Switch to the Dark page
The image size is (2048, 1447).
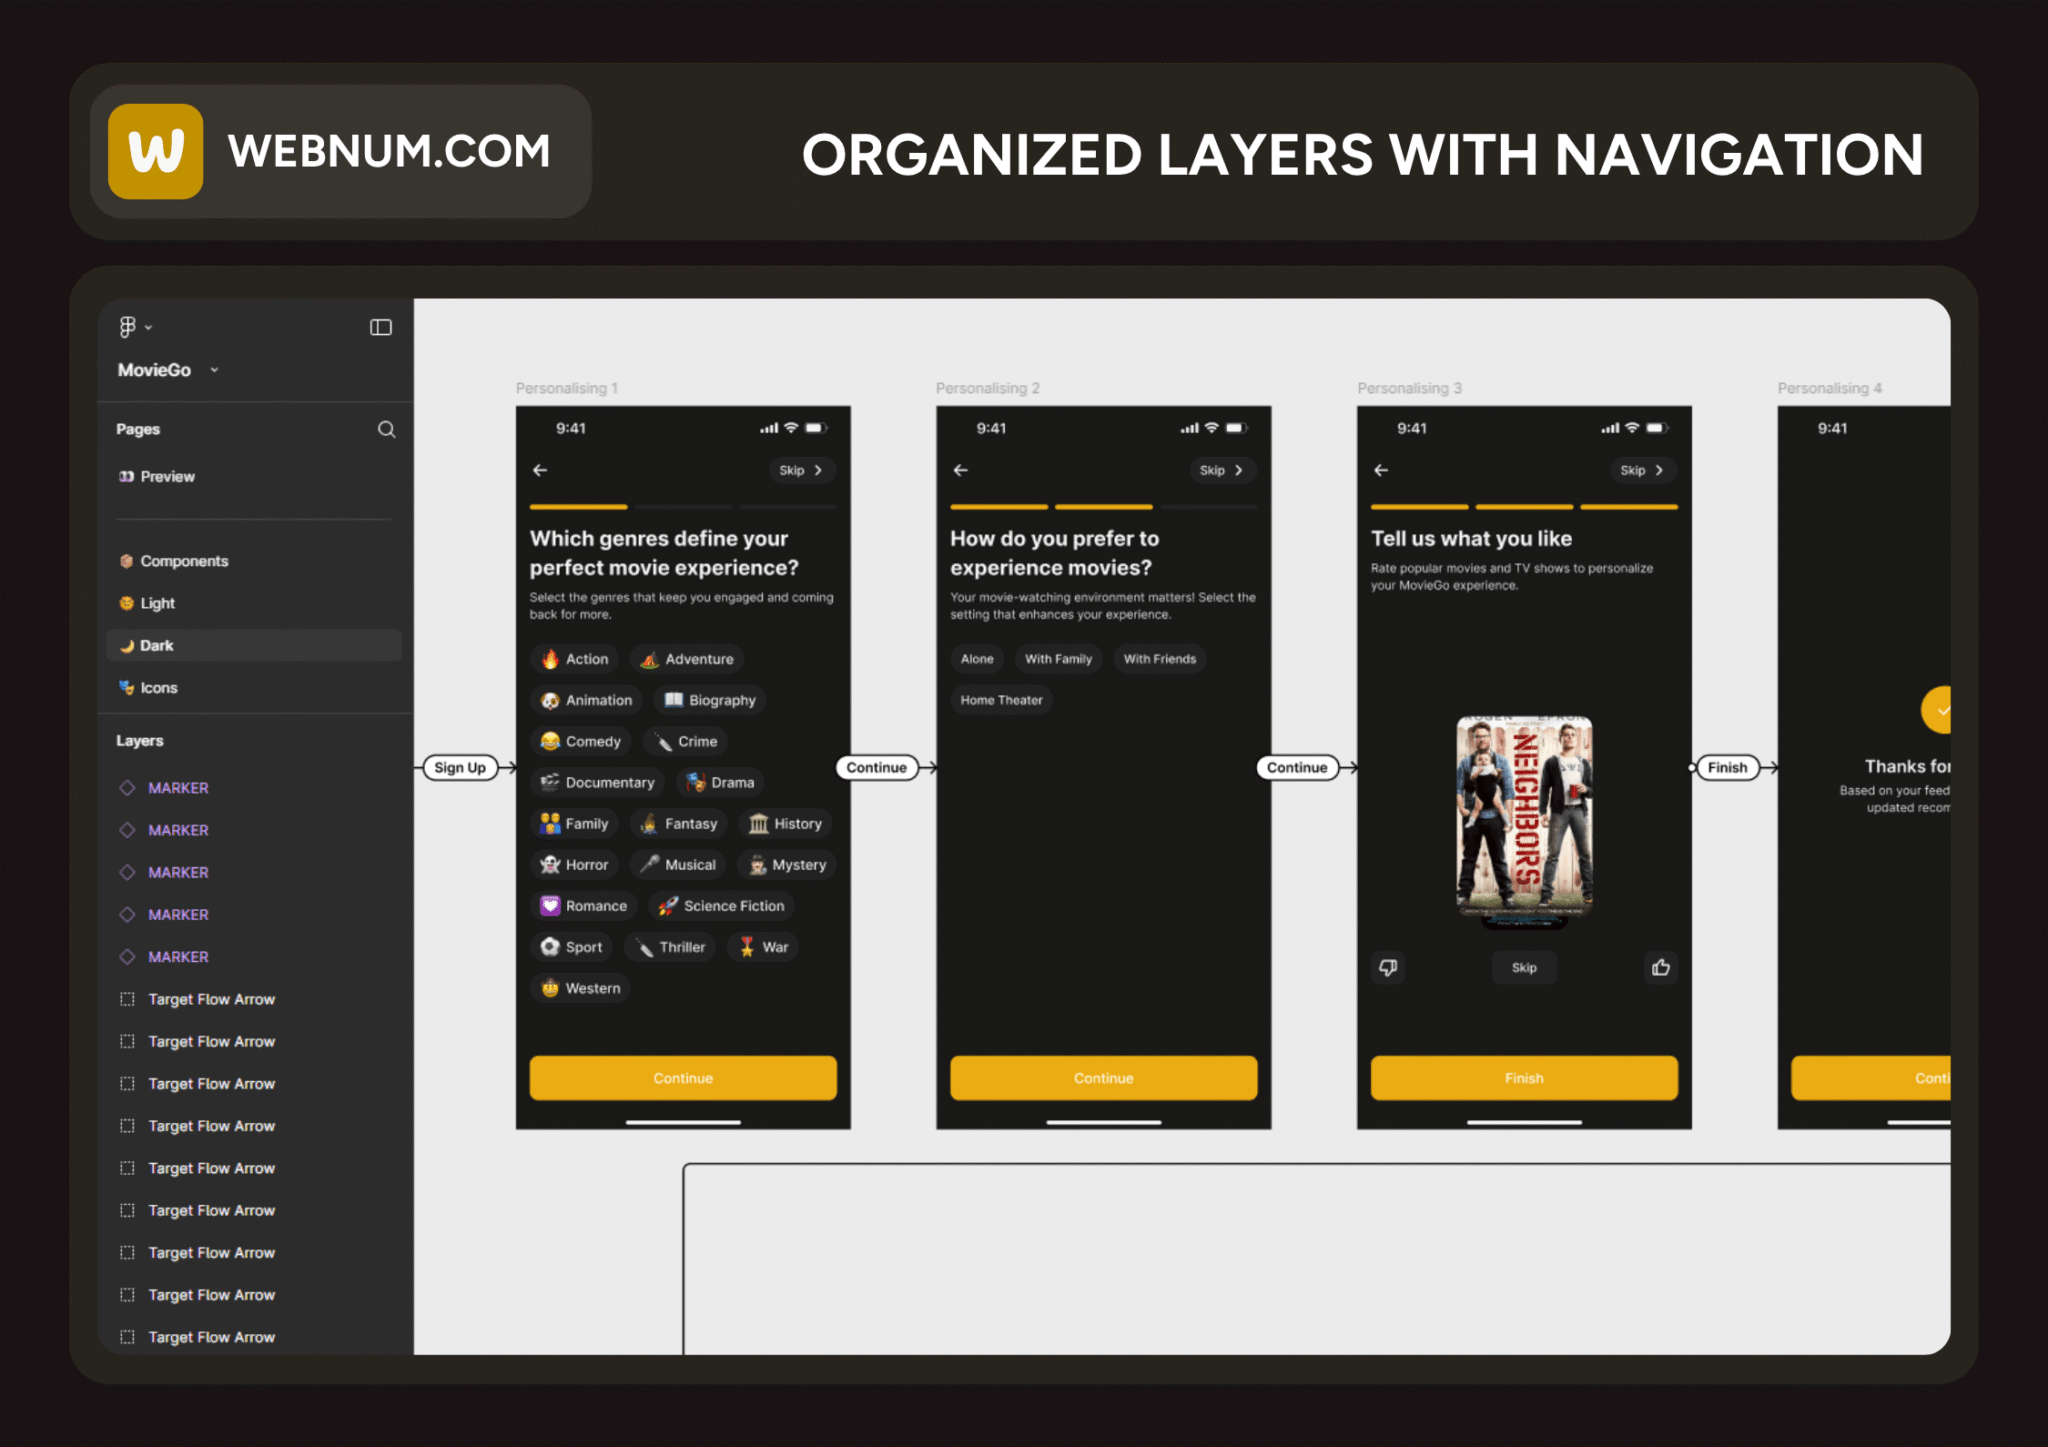[x=157, y=646]
